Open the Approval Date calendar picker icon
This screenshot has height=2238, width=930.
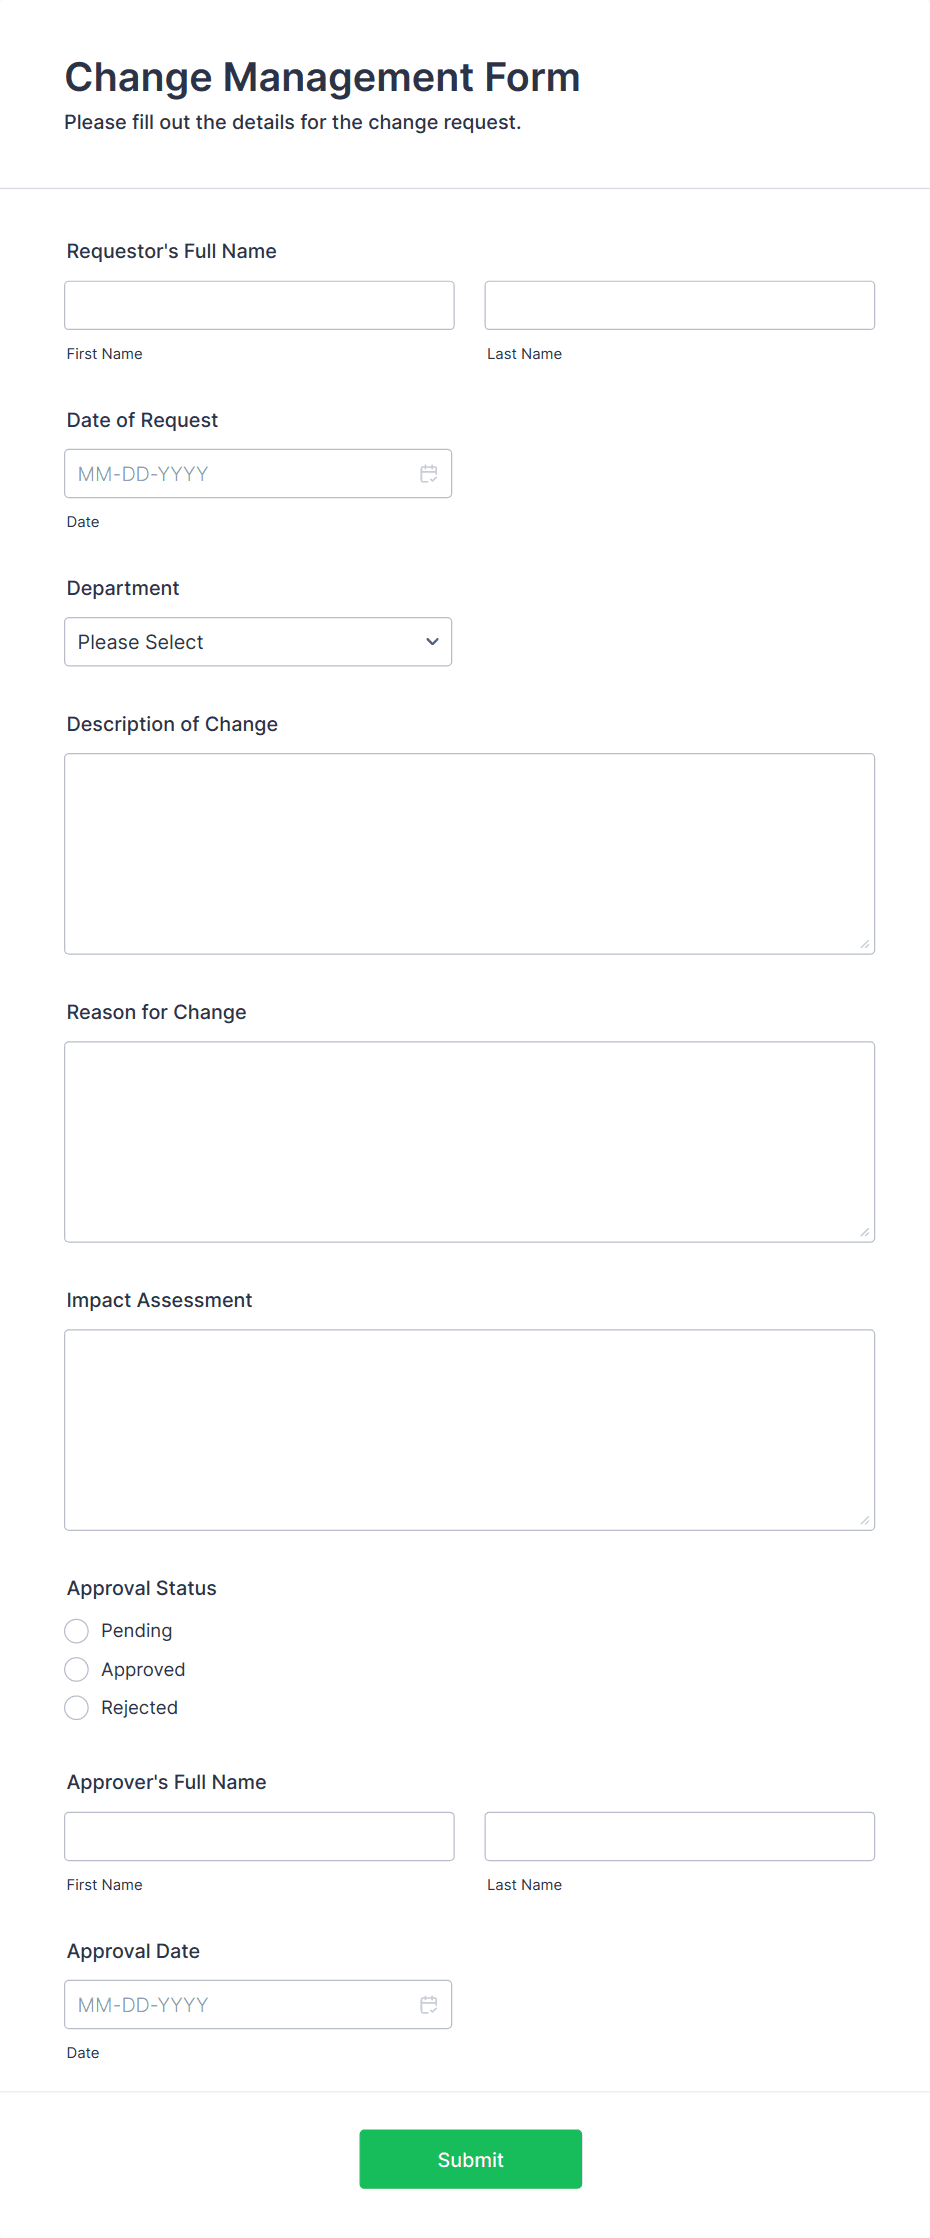coord(429,2004)
